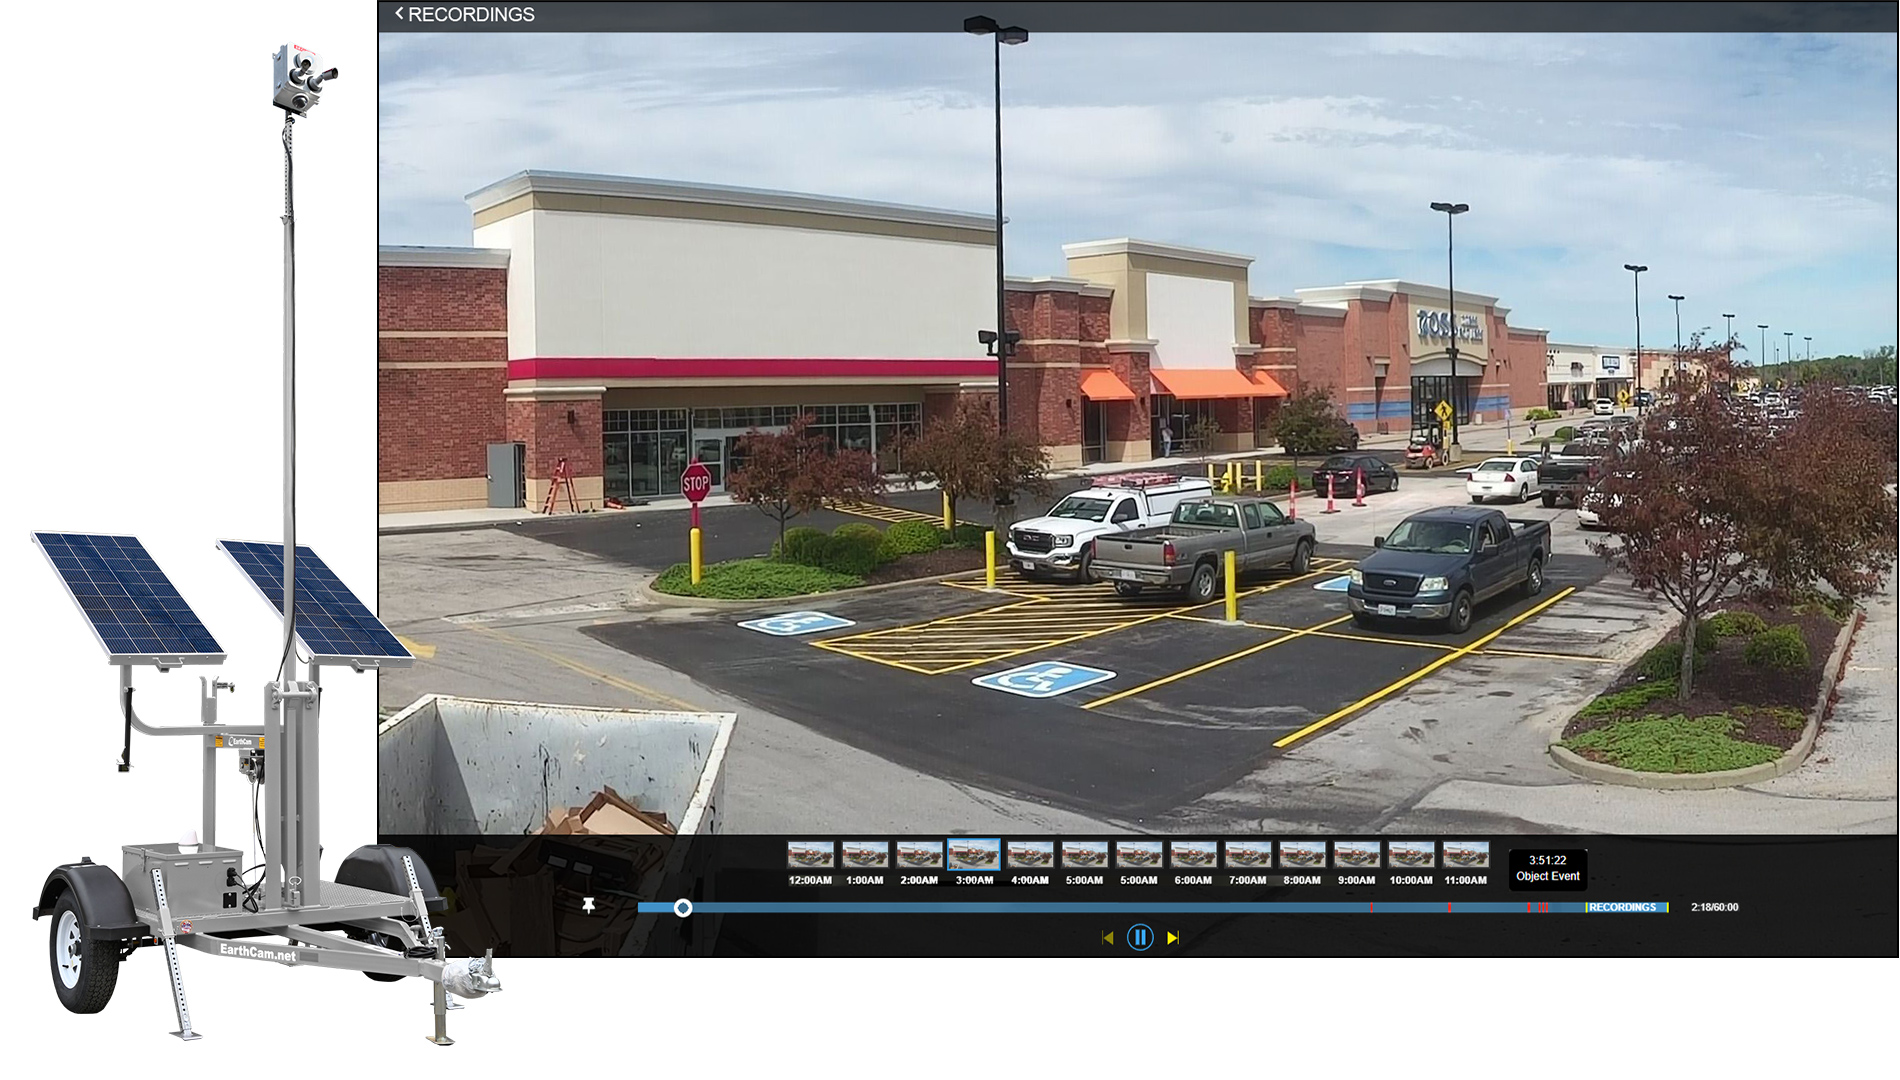The image size is (1900, 1080).
Task: Select the 12:00AM recording thumbnail
Action: [810, 855]
